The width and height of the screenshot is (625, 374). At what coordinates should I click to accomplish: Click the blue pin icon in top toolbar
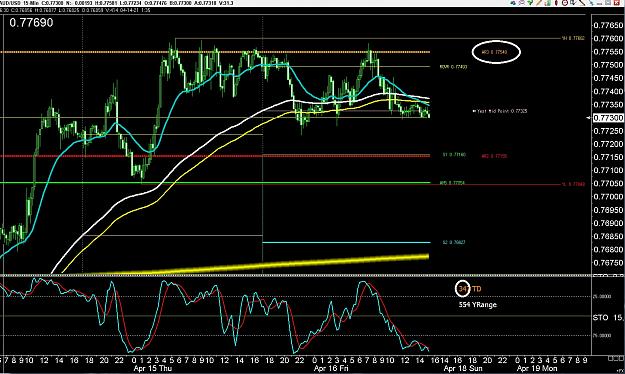pyautogui.click(x=591, y=2)
